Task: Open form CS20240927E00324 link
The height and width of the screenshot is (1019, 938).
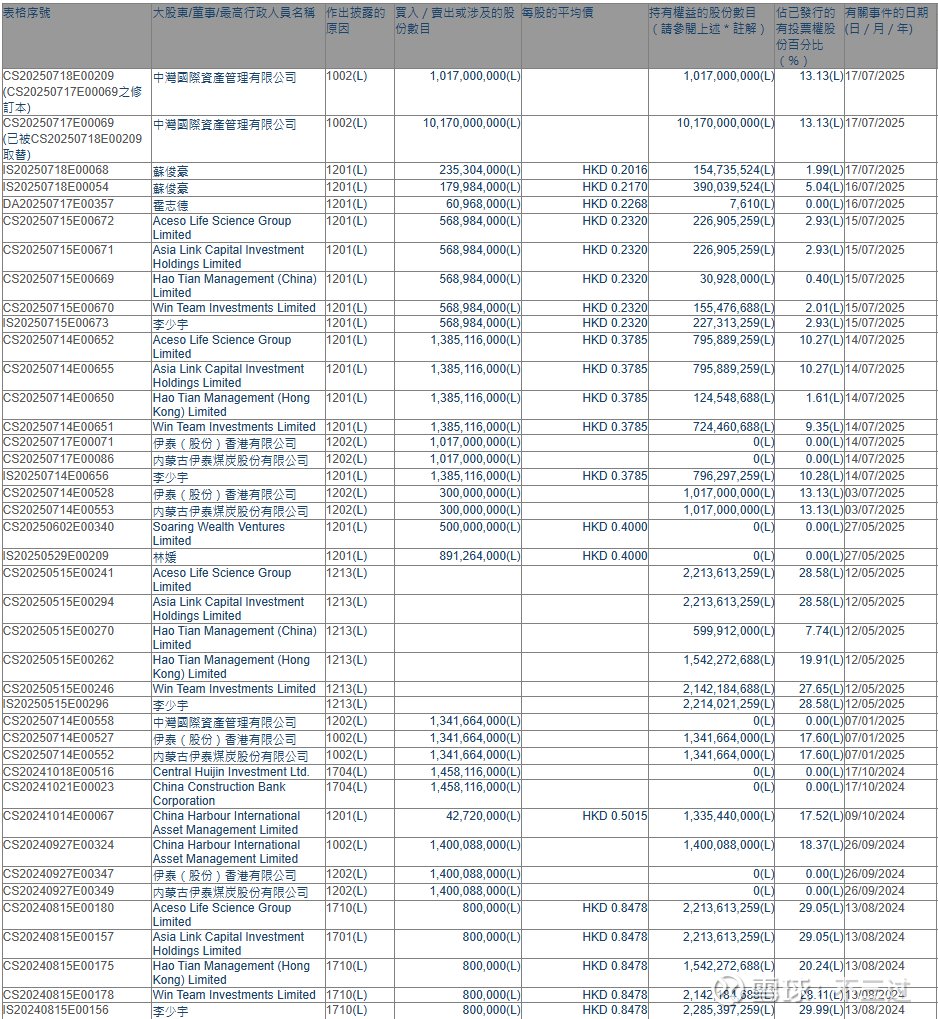Action: pos(59,845)
